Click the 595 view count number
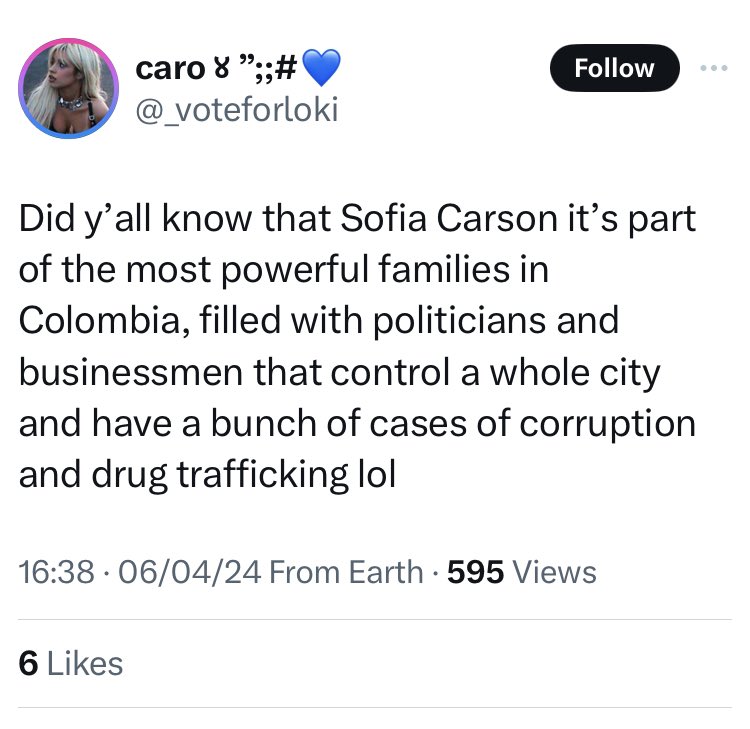Screen dimensions: 750x729 (x=475, y=572)
